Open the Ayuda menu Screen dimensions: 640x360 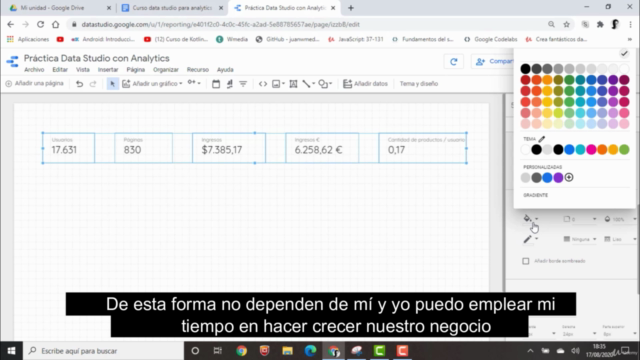(225, 70)
